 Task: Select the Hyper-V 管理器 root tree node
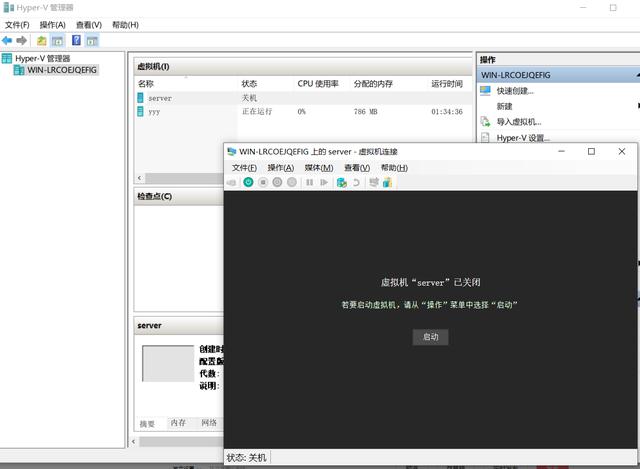click(42, 58)
